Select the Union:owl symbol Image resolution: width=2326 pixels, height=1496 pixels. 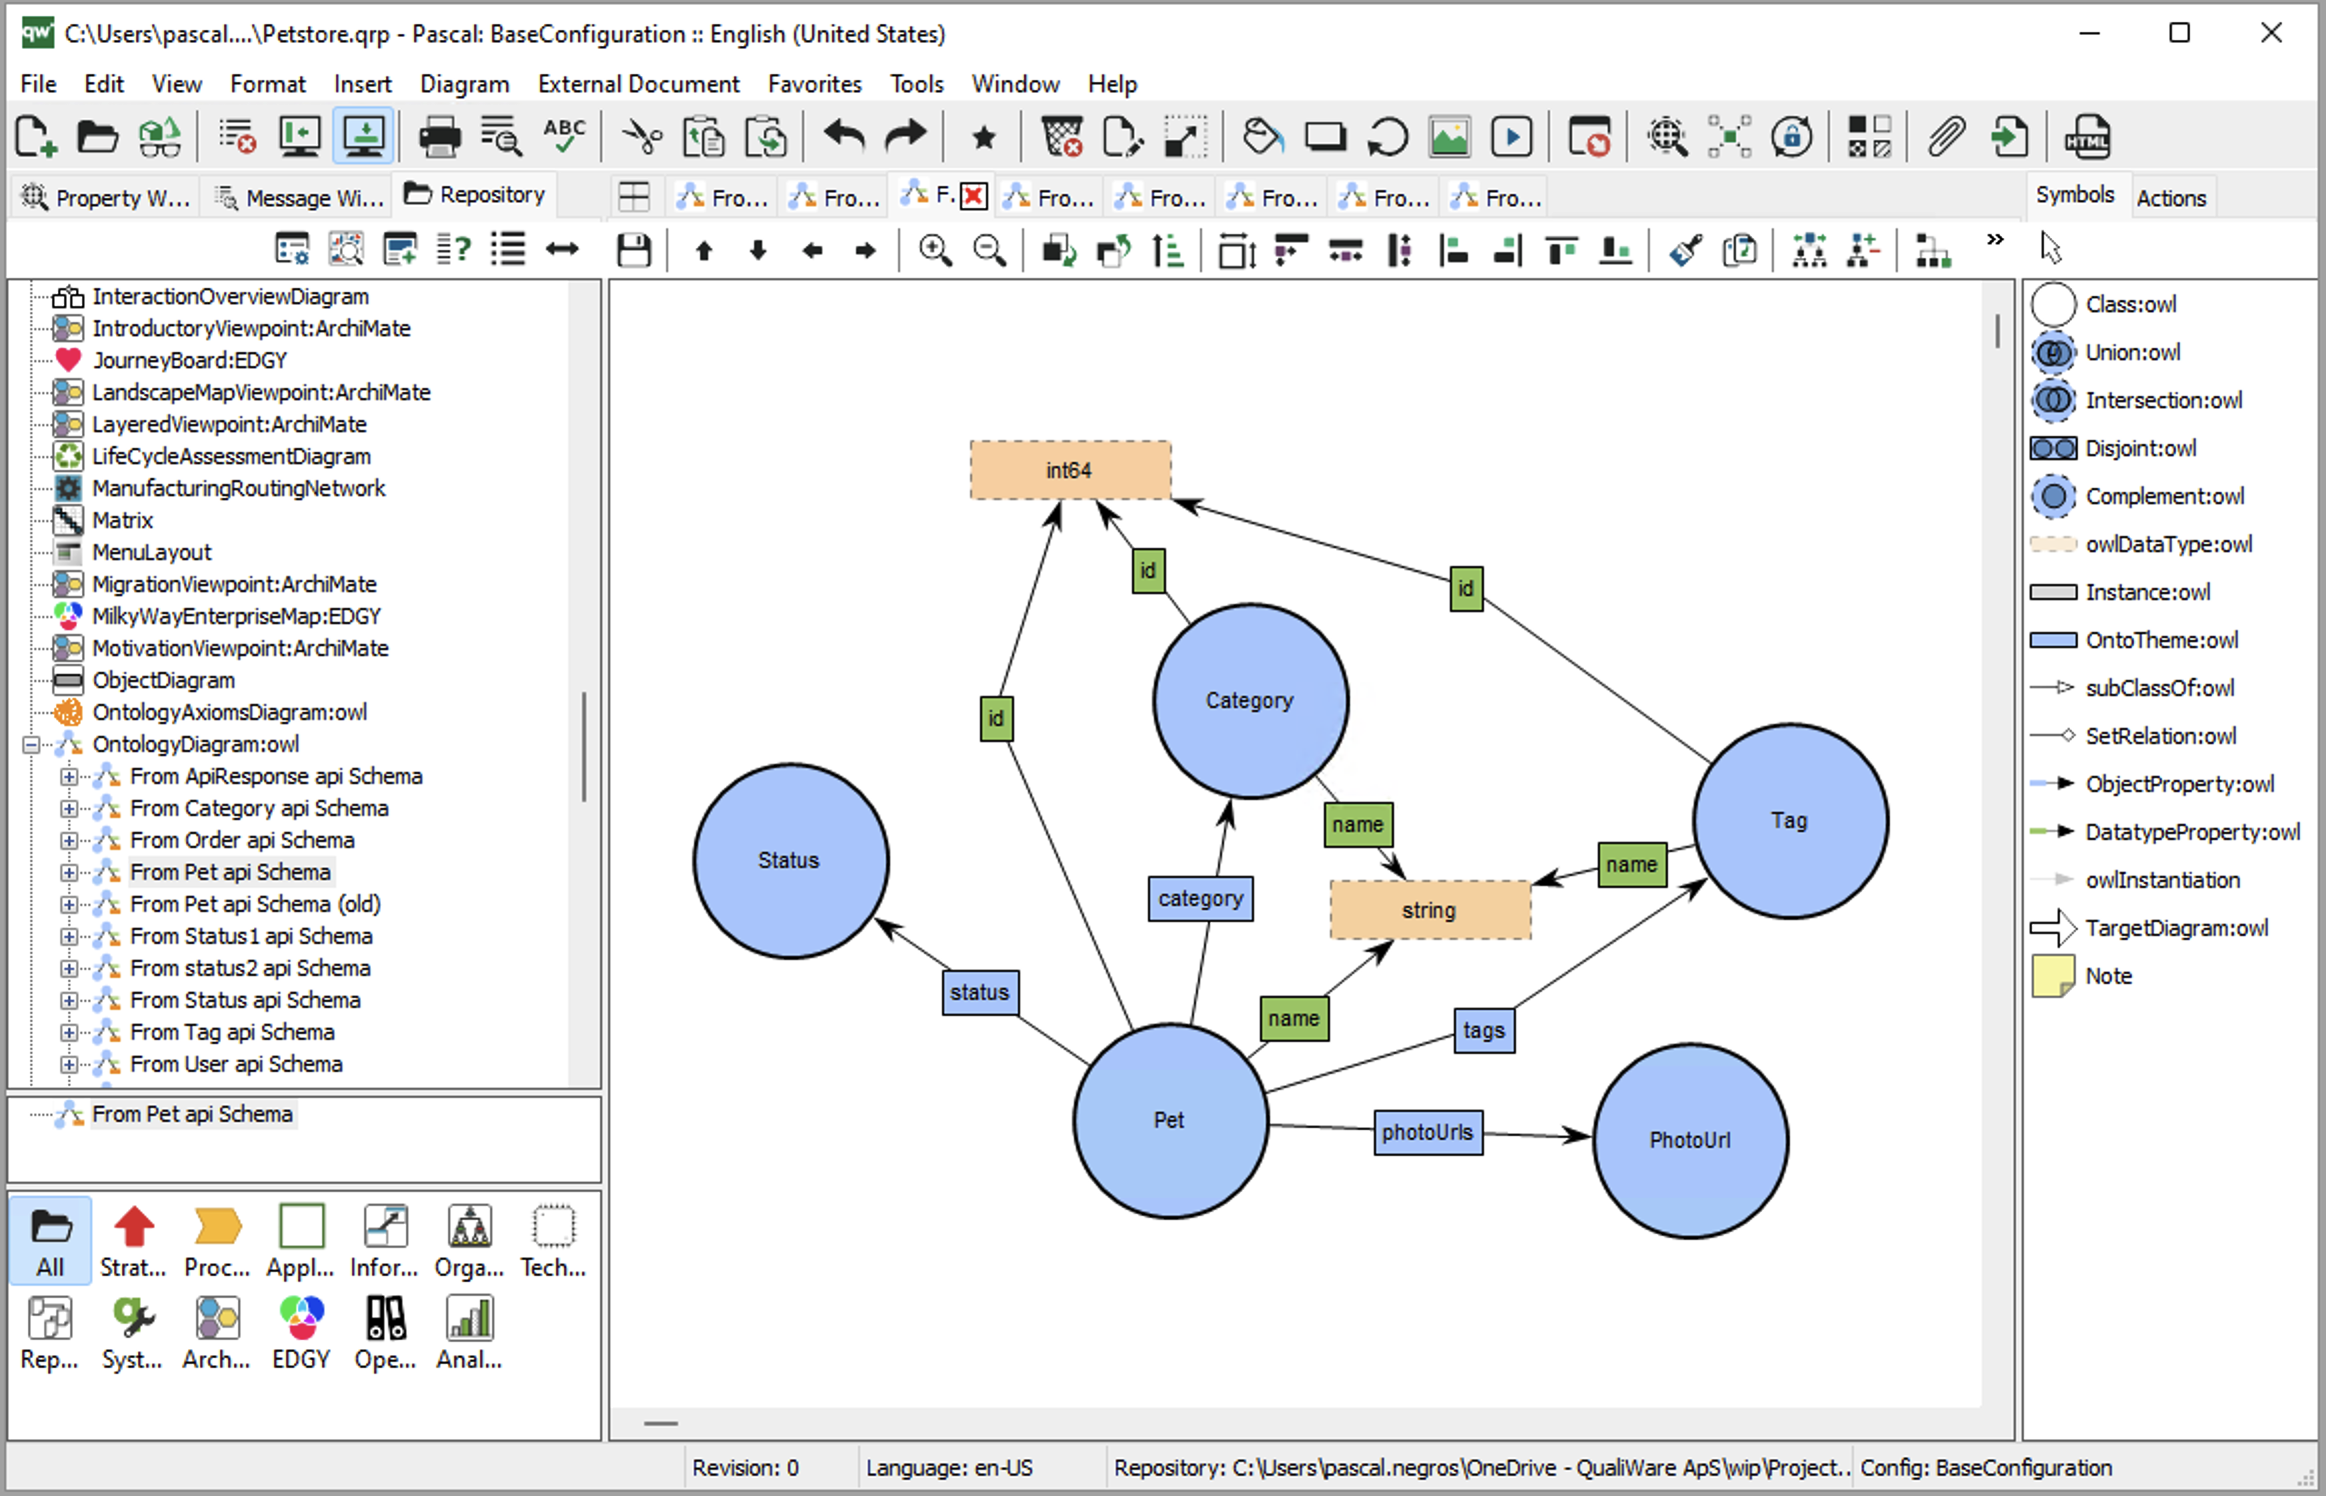point(2106,352)
